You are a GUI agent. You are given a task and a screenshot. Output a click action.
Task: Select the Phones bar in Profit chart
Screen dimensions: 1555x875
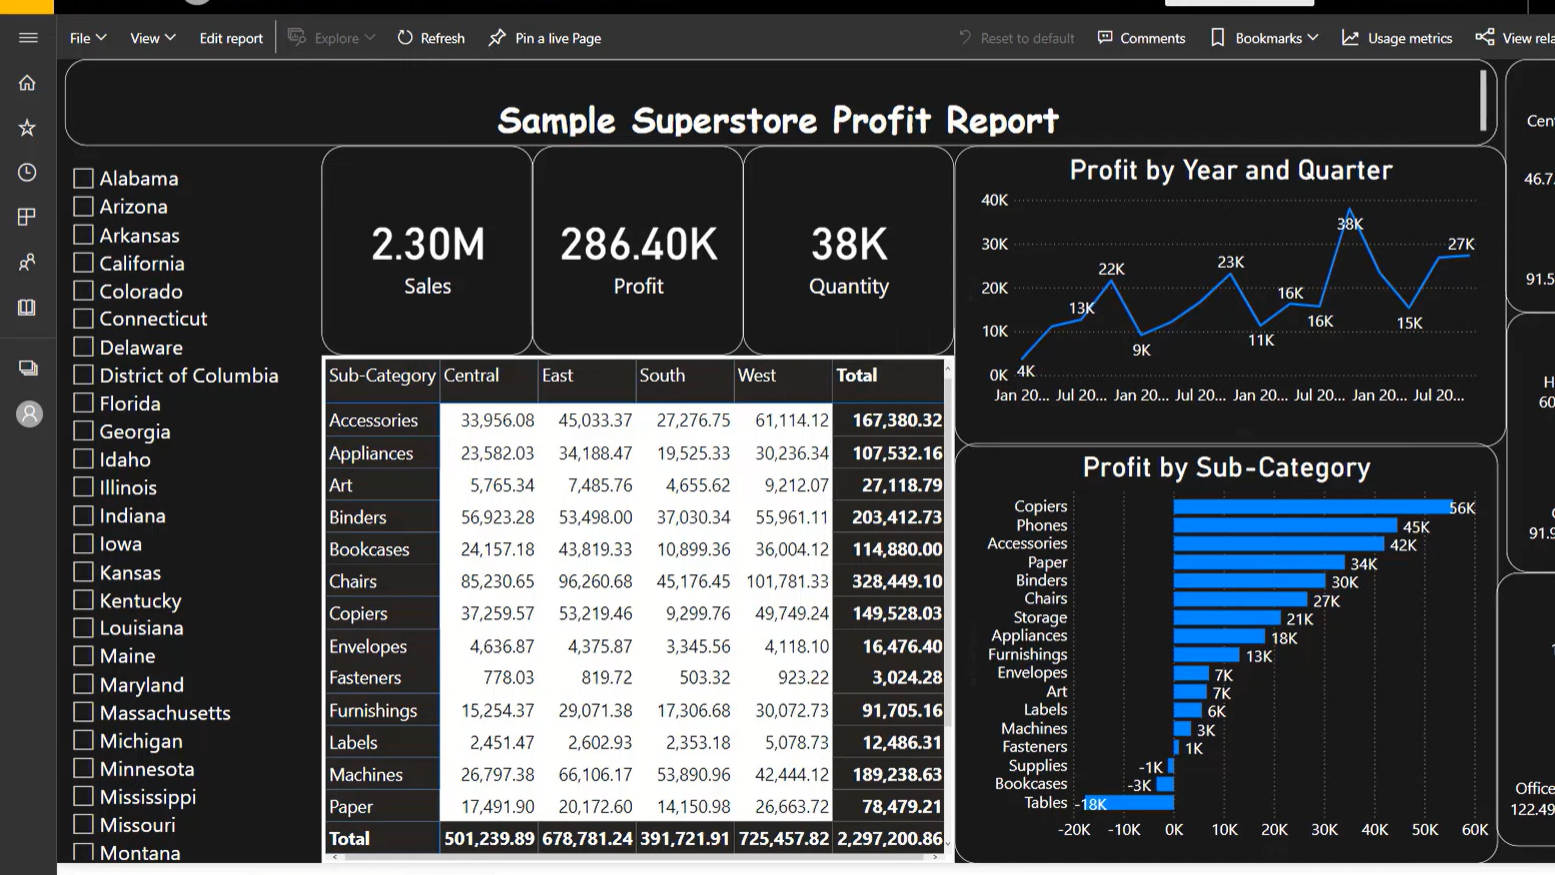pos(1285,526)
